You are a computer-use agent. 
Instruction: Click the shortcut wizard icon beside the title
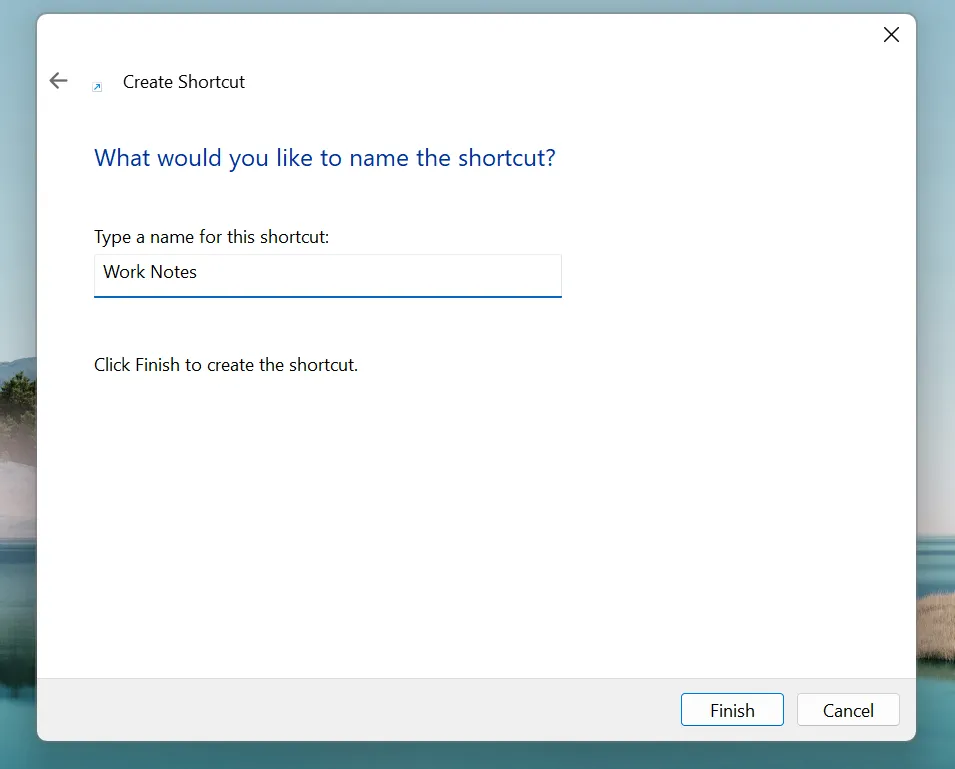pyautogui.click(x=97, y=87)
